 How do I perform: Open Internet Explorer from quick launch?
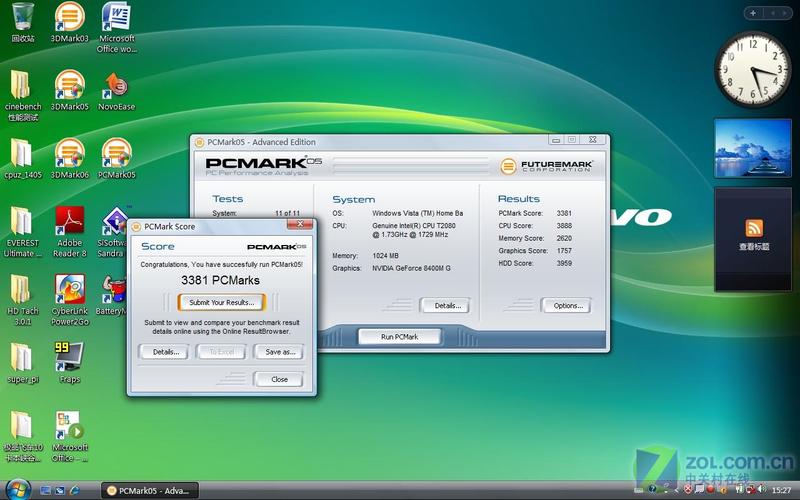(x=74, y=491)
